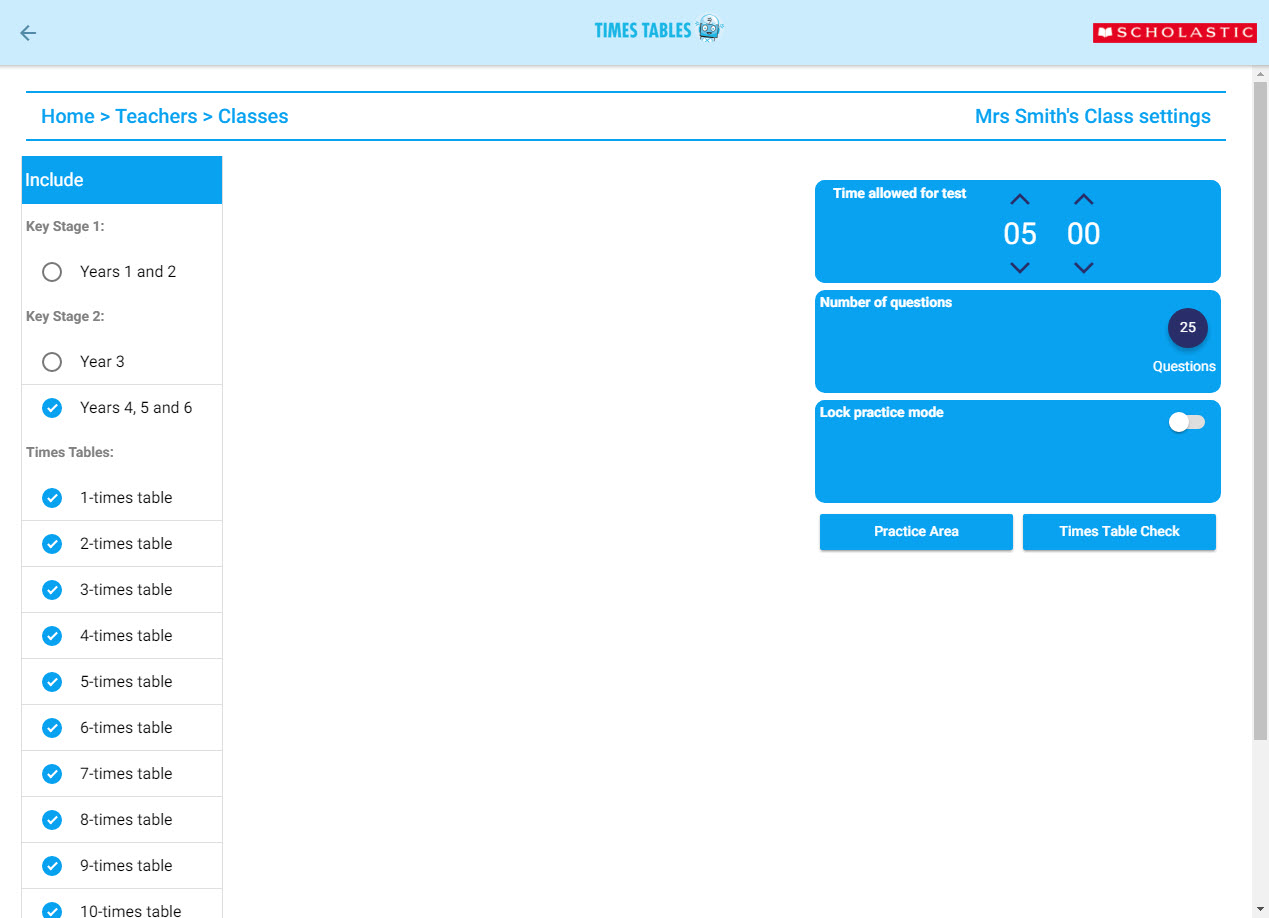This screenshot has height=918, width=1269.
Task: Decrease minutes with the down chevron
Action: pyautogui.click(x=1019, y=268)
